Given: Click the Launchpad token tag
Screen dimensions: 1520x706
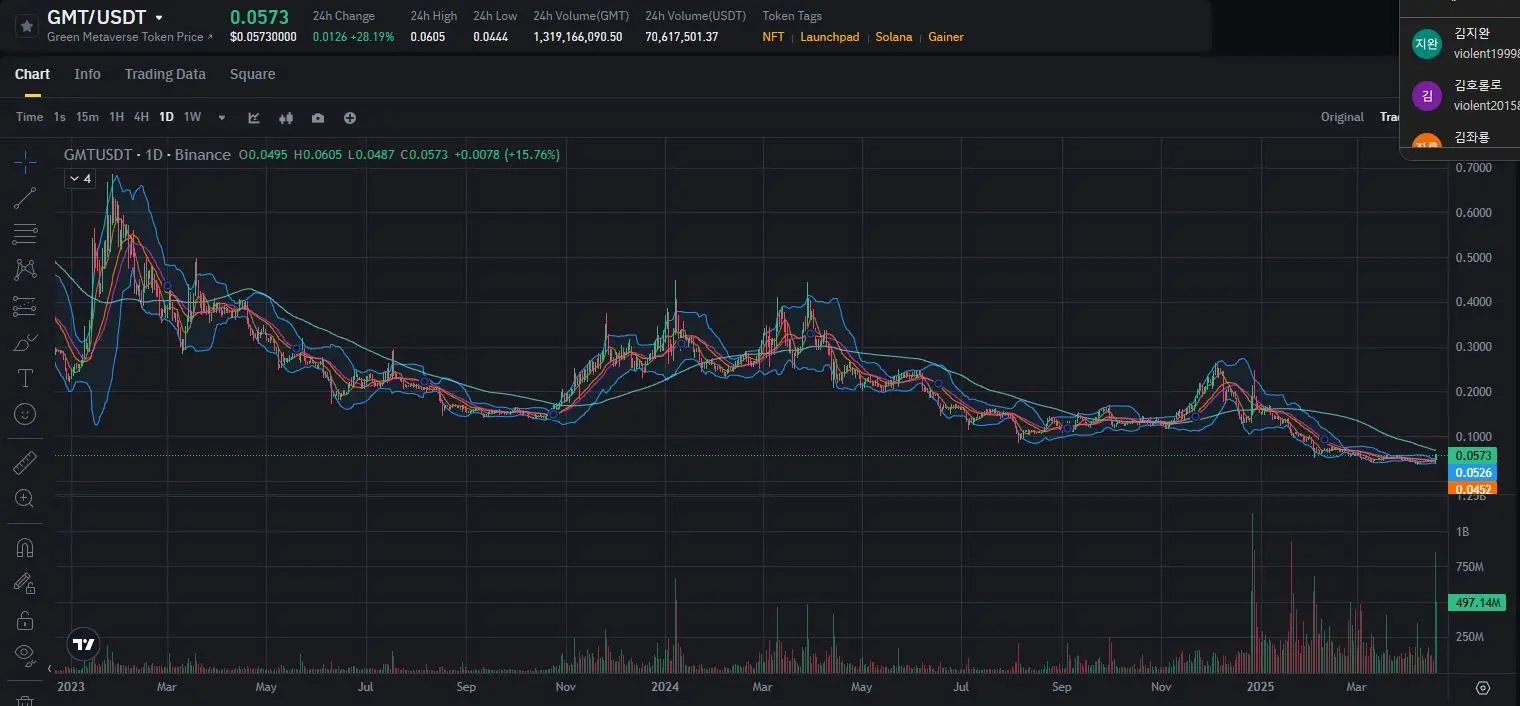Looking at the screenshot, I should click(829, 37).
